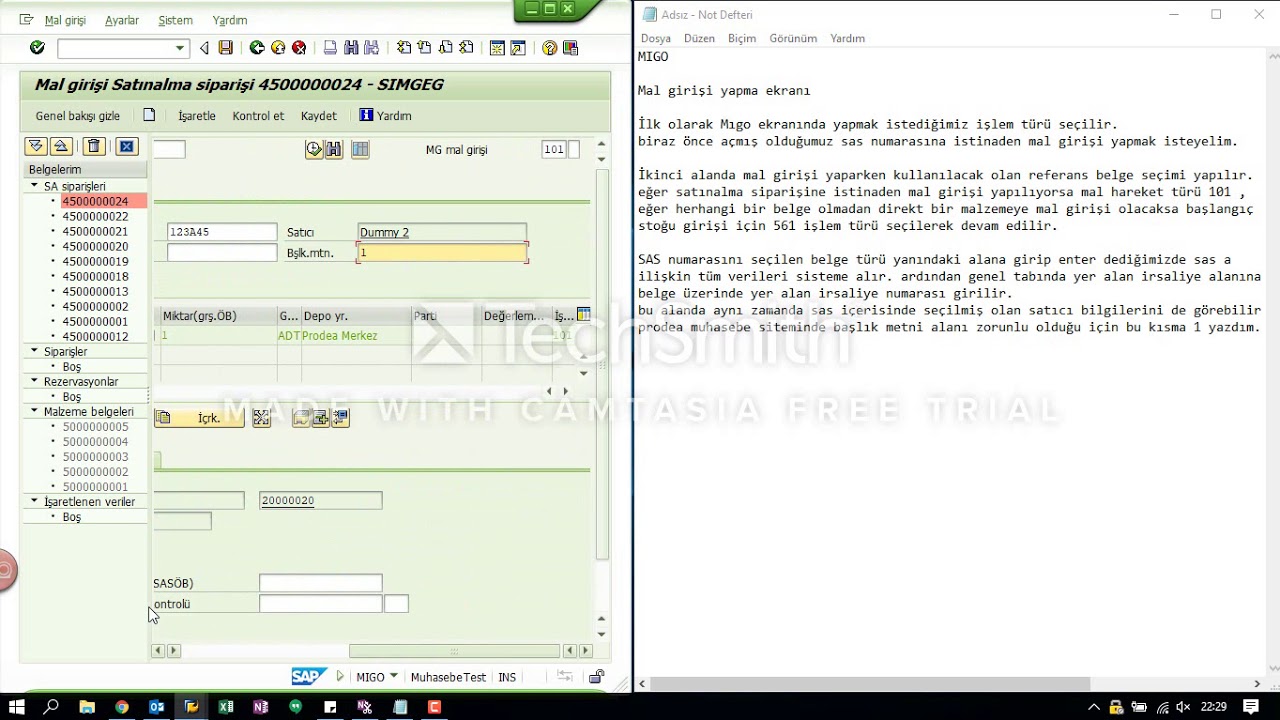Click the Customize Local Layout icon
The width and height of the screenshot is (1280, 720).
[570, 48]
